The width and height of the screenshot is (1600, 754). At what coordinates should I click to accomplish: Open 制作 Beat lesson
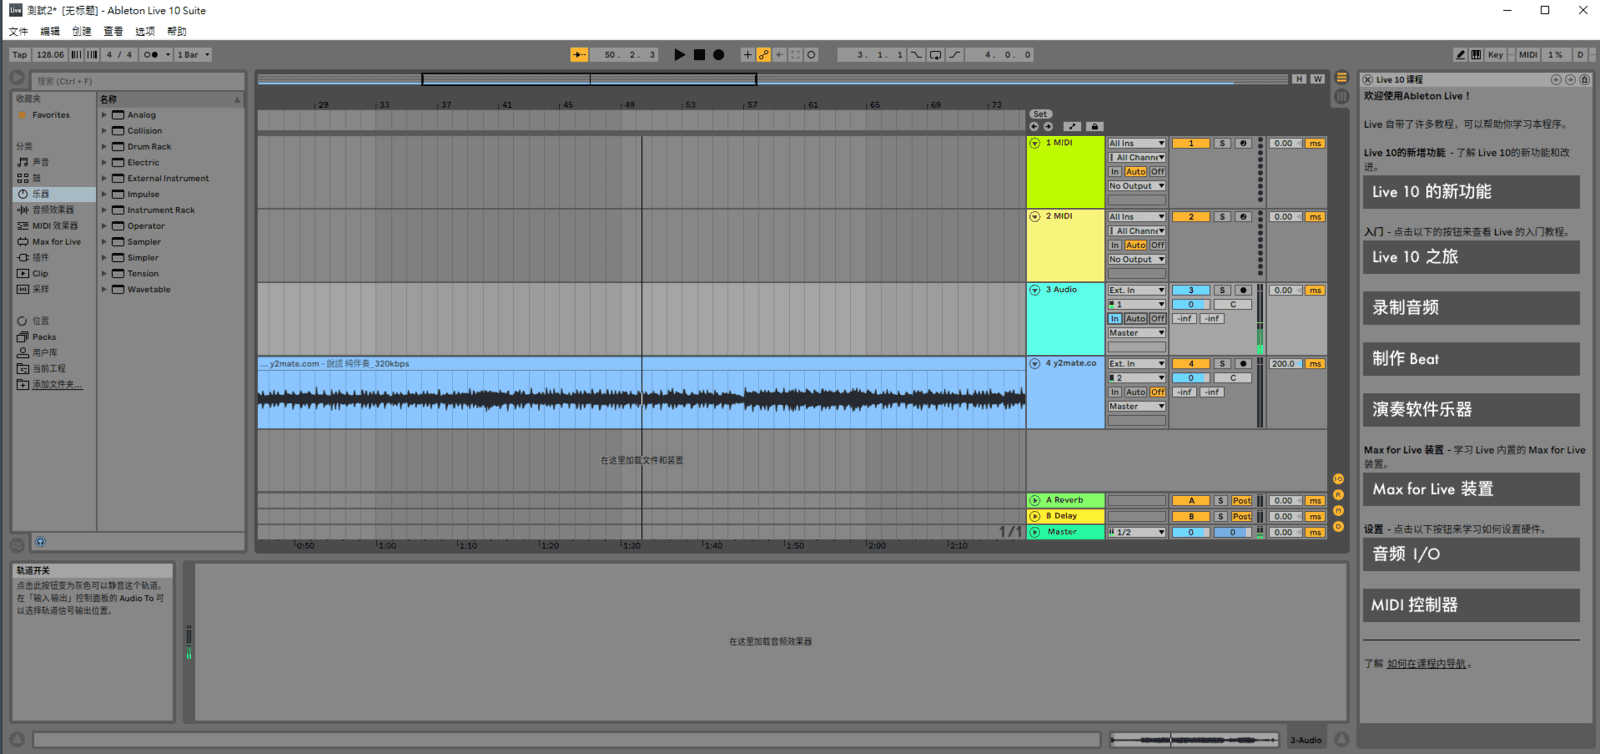click(1471, 359)
